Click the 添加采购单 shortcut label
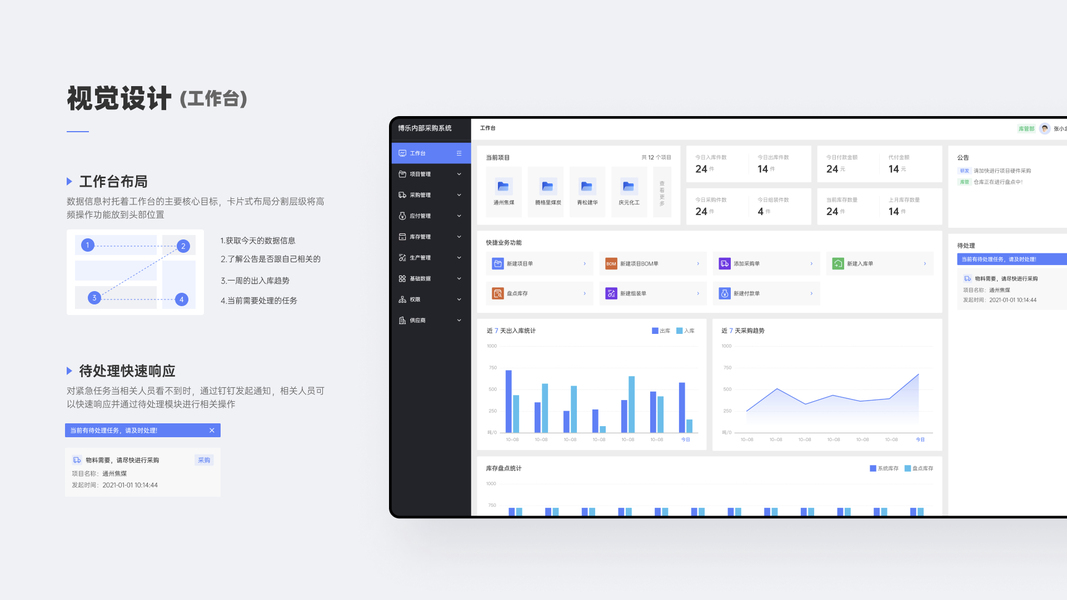Viewport: 1067px width, 600px height. pos(746,263)
